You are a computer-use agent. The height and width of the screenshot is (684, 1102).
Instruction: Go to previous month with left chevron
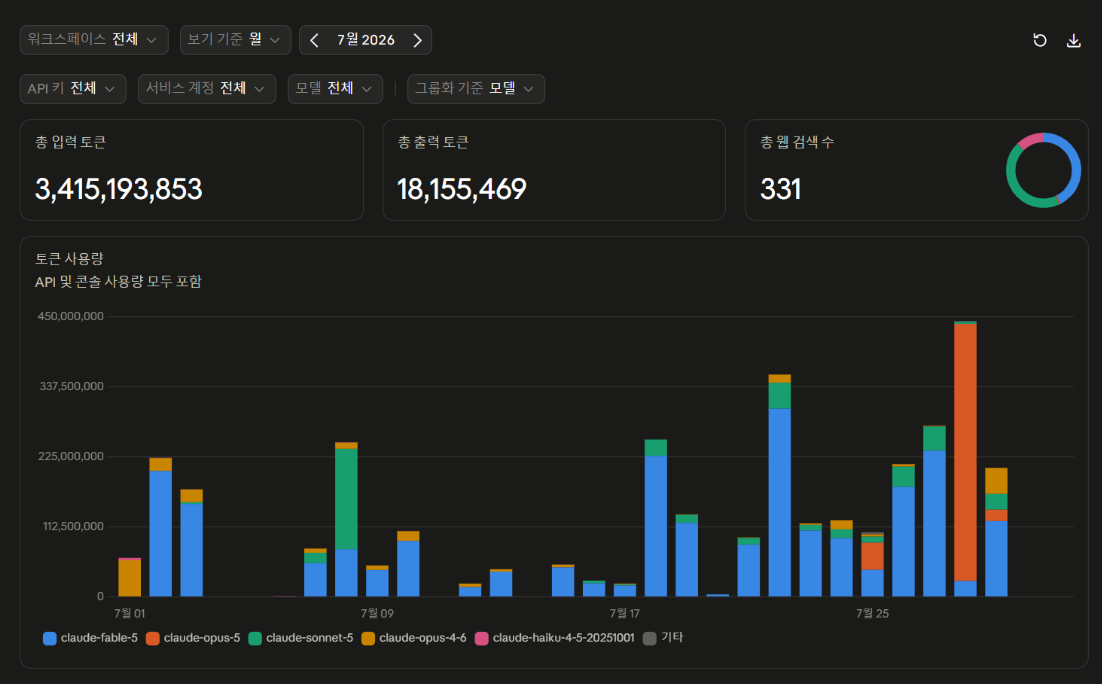314,40
